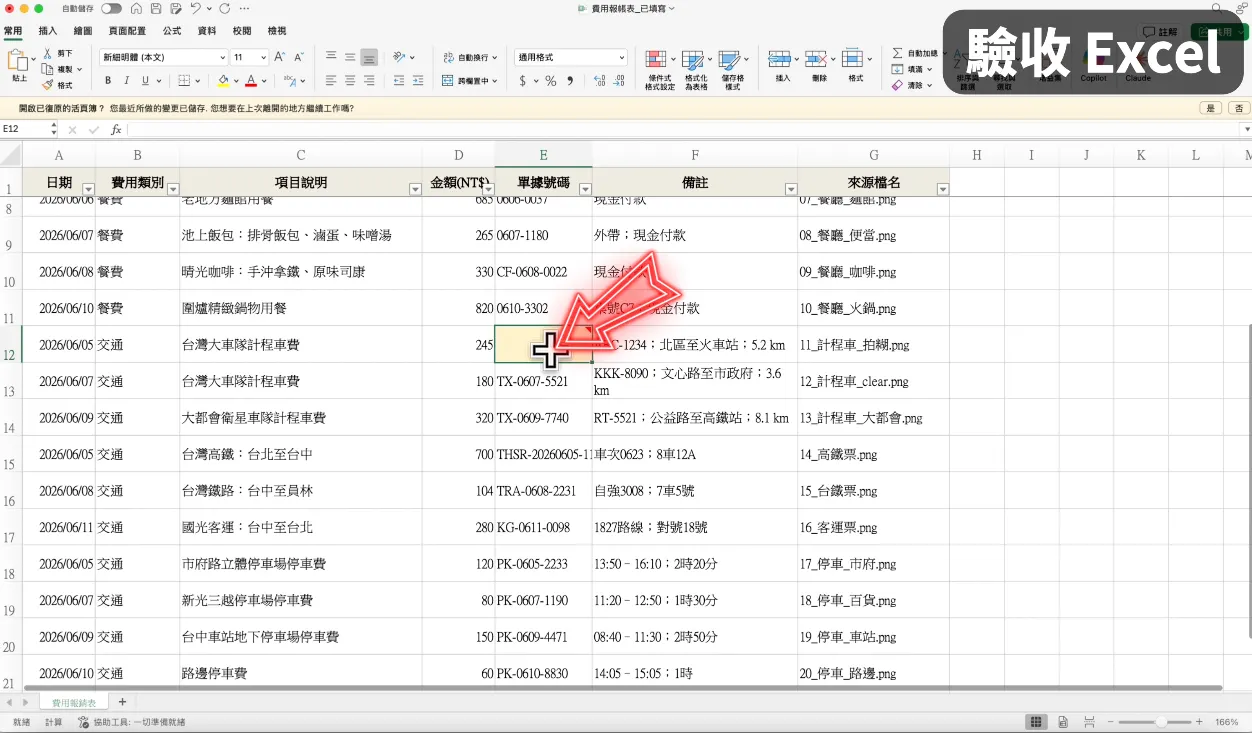Apply yellow fill color bucket
1252x733 pixels.
click(x=223, y=81)
